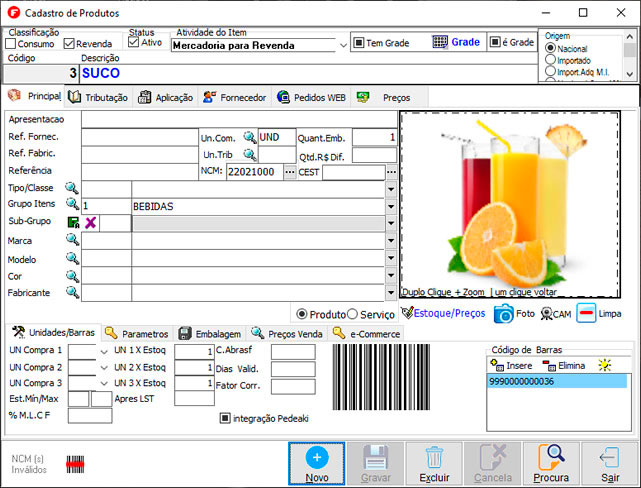Image resolution: width=641 pixels, height=488 pixels.
Task: Click the magnifier next to Un.Com.
Action: [x=249, y=137]
